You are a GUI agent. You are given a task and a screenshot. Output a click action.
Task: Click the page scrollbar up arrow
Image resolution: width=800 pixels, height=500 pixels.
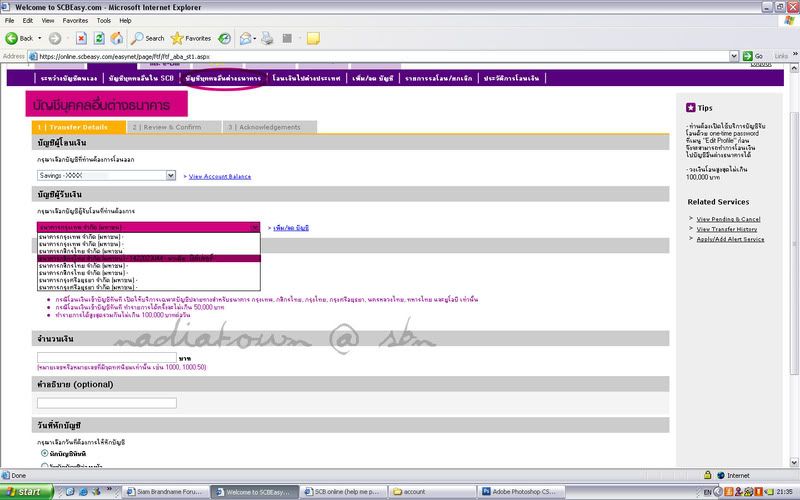point(794,67)
